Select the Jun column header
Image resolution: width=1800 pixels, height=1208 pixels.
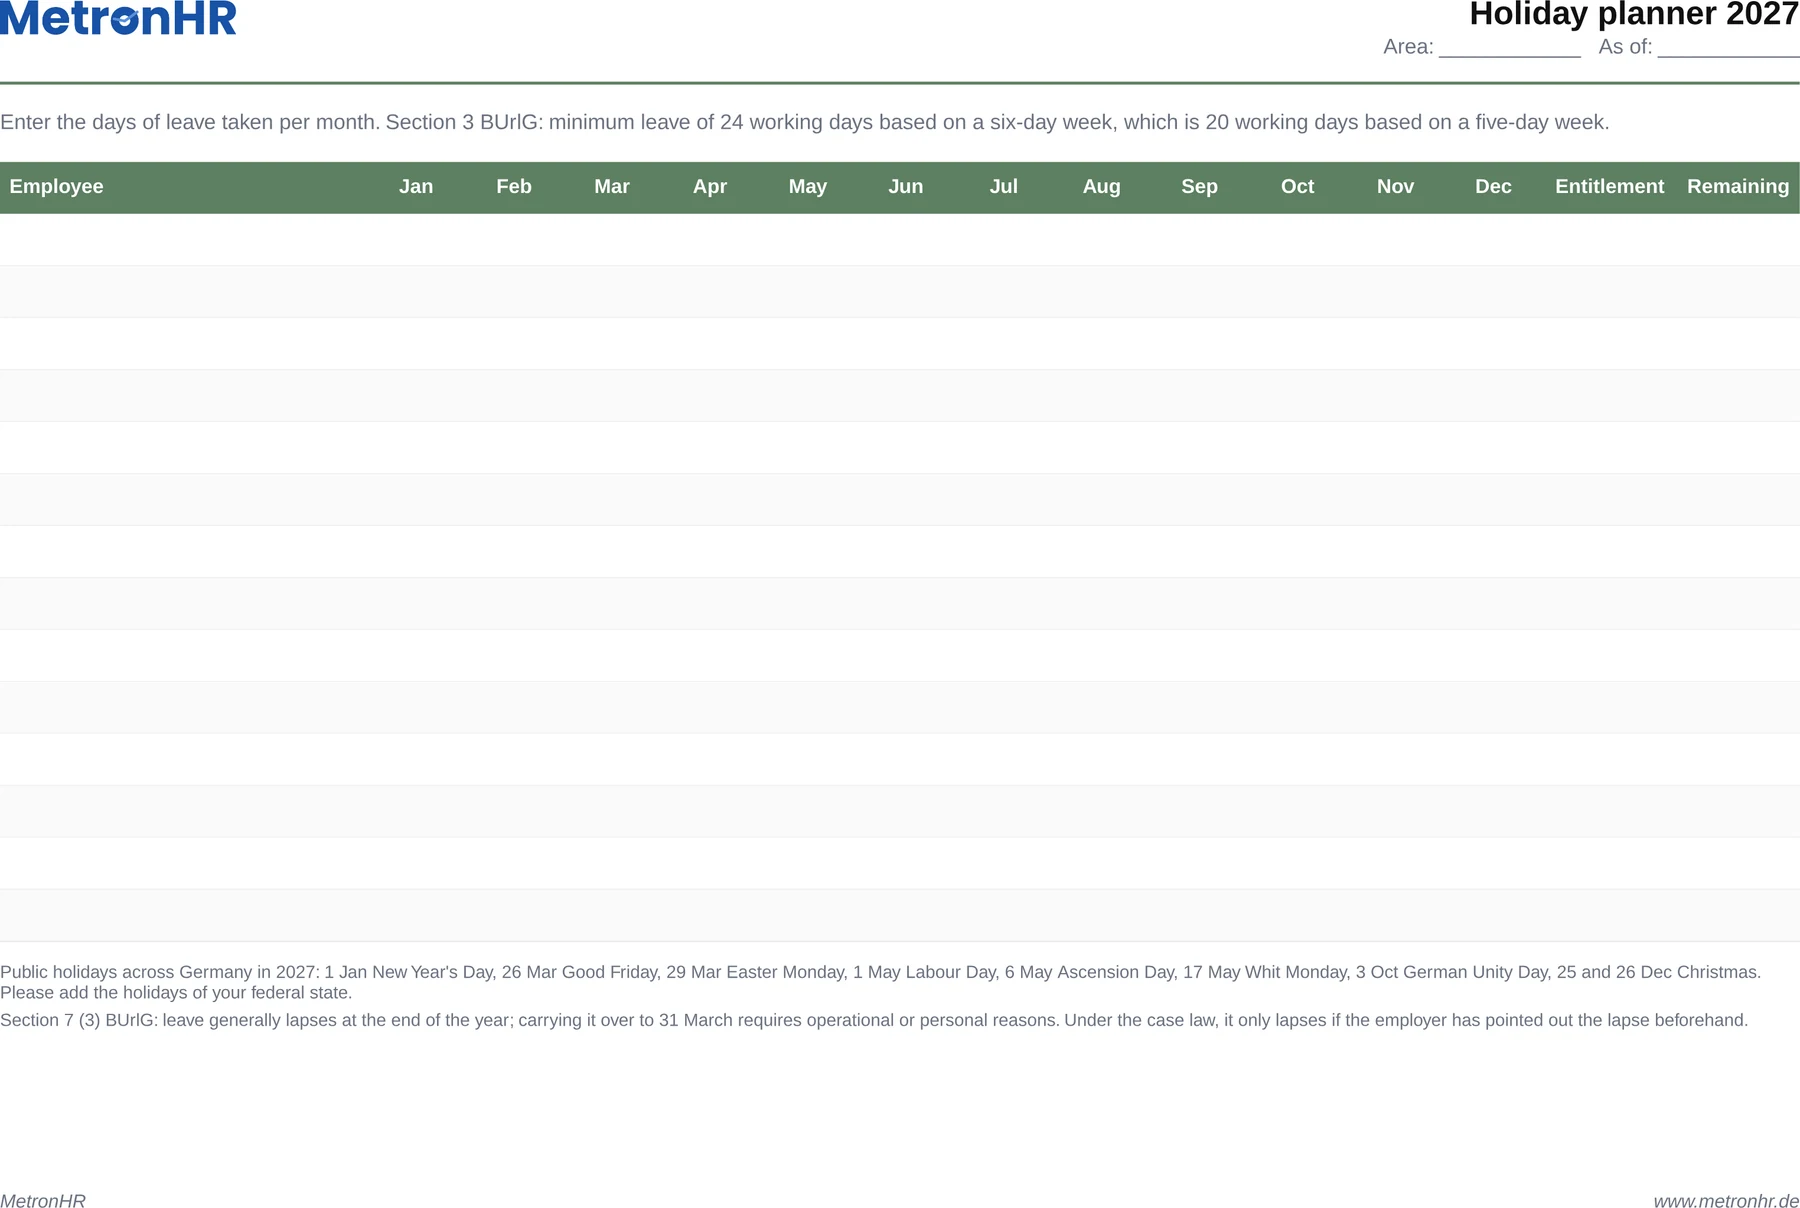[906, 187]
